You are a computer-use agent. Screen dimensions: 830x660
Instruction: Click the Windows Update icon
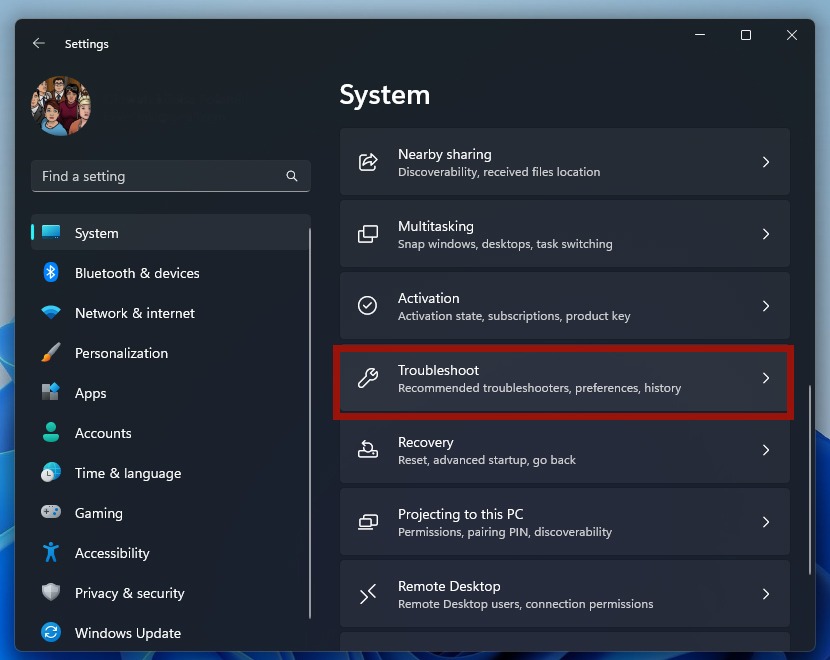52,633
